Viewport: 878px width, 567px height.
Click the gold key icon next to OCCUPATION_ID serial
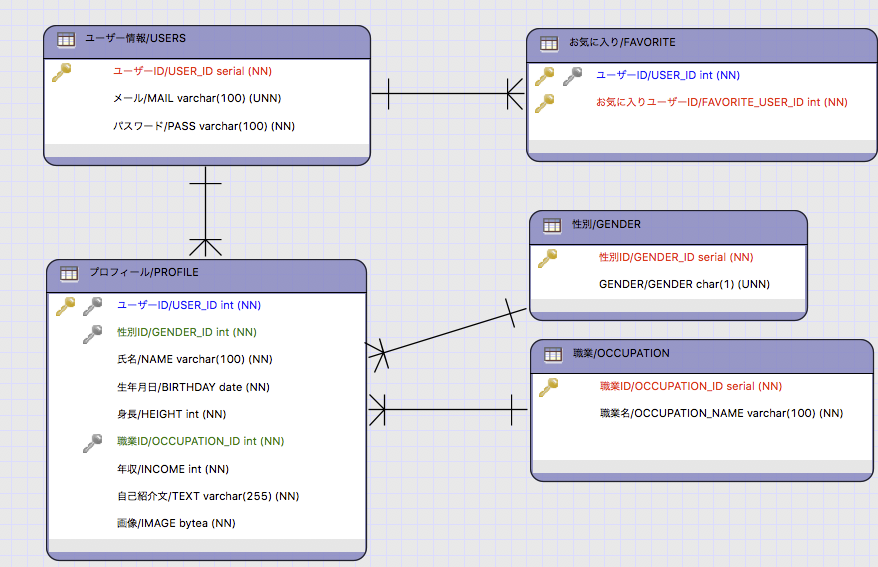click(548, 386)
